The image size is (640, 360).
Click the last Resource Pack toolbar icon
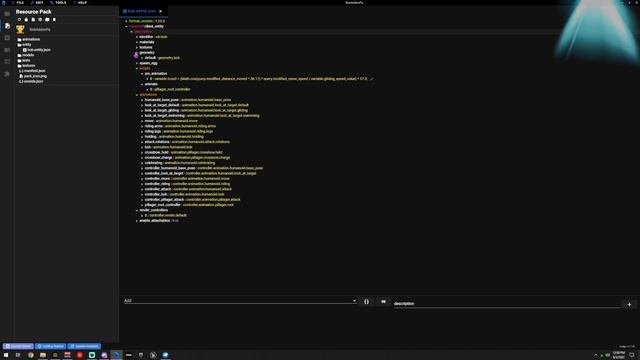pyautogui.click(x=54, y=20)
